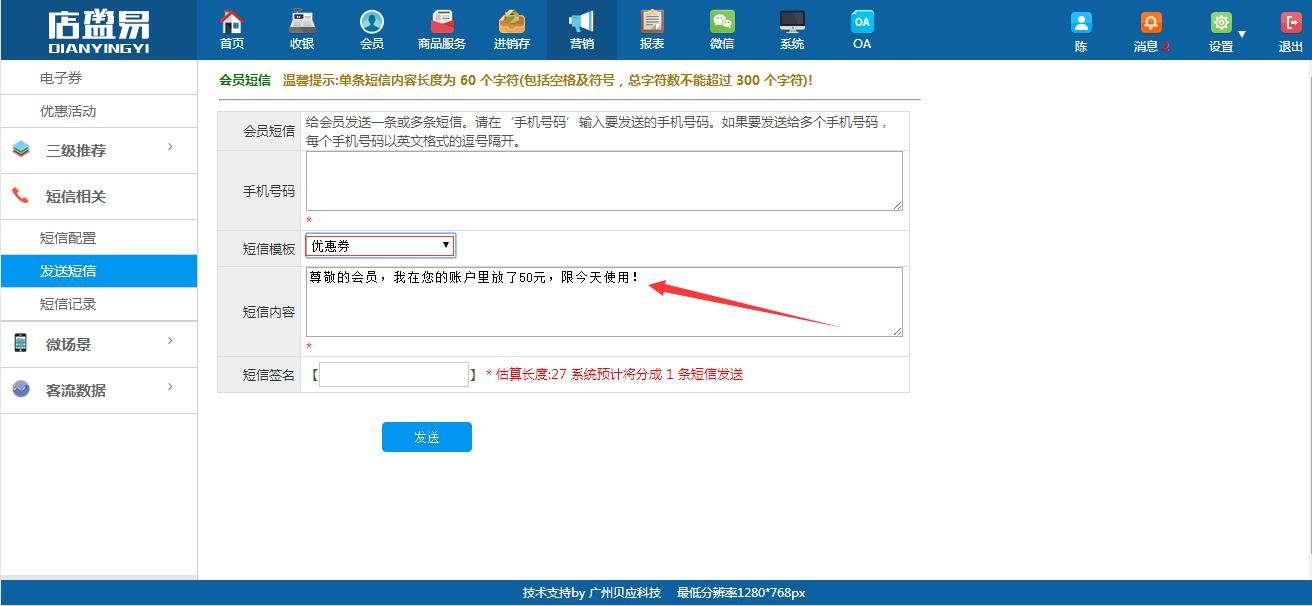
Task: Open the 设置 gear icon
Action: [x=1221, y=23]
